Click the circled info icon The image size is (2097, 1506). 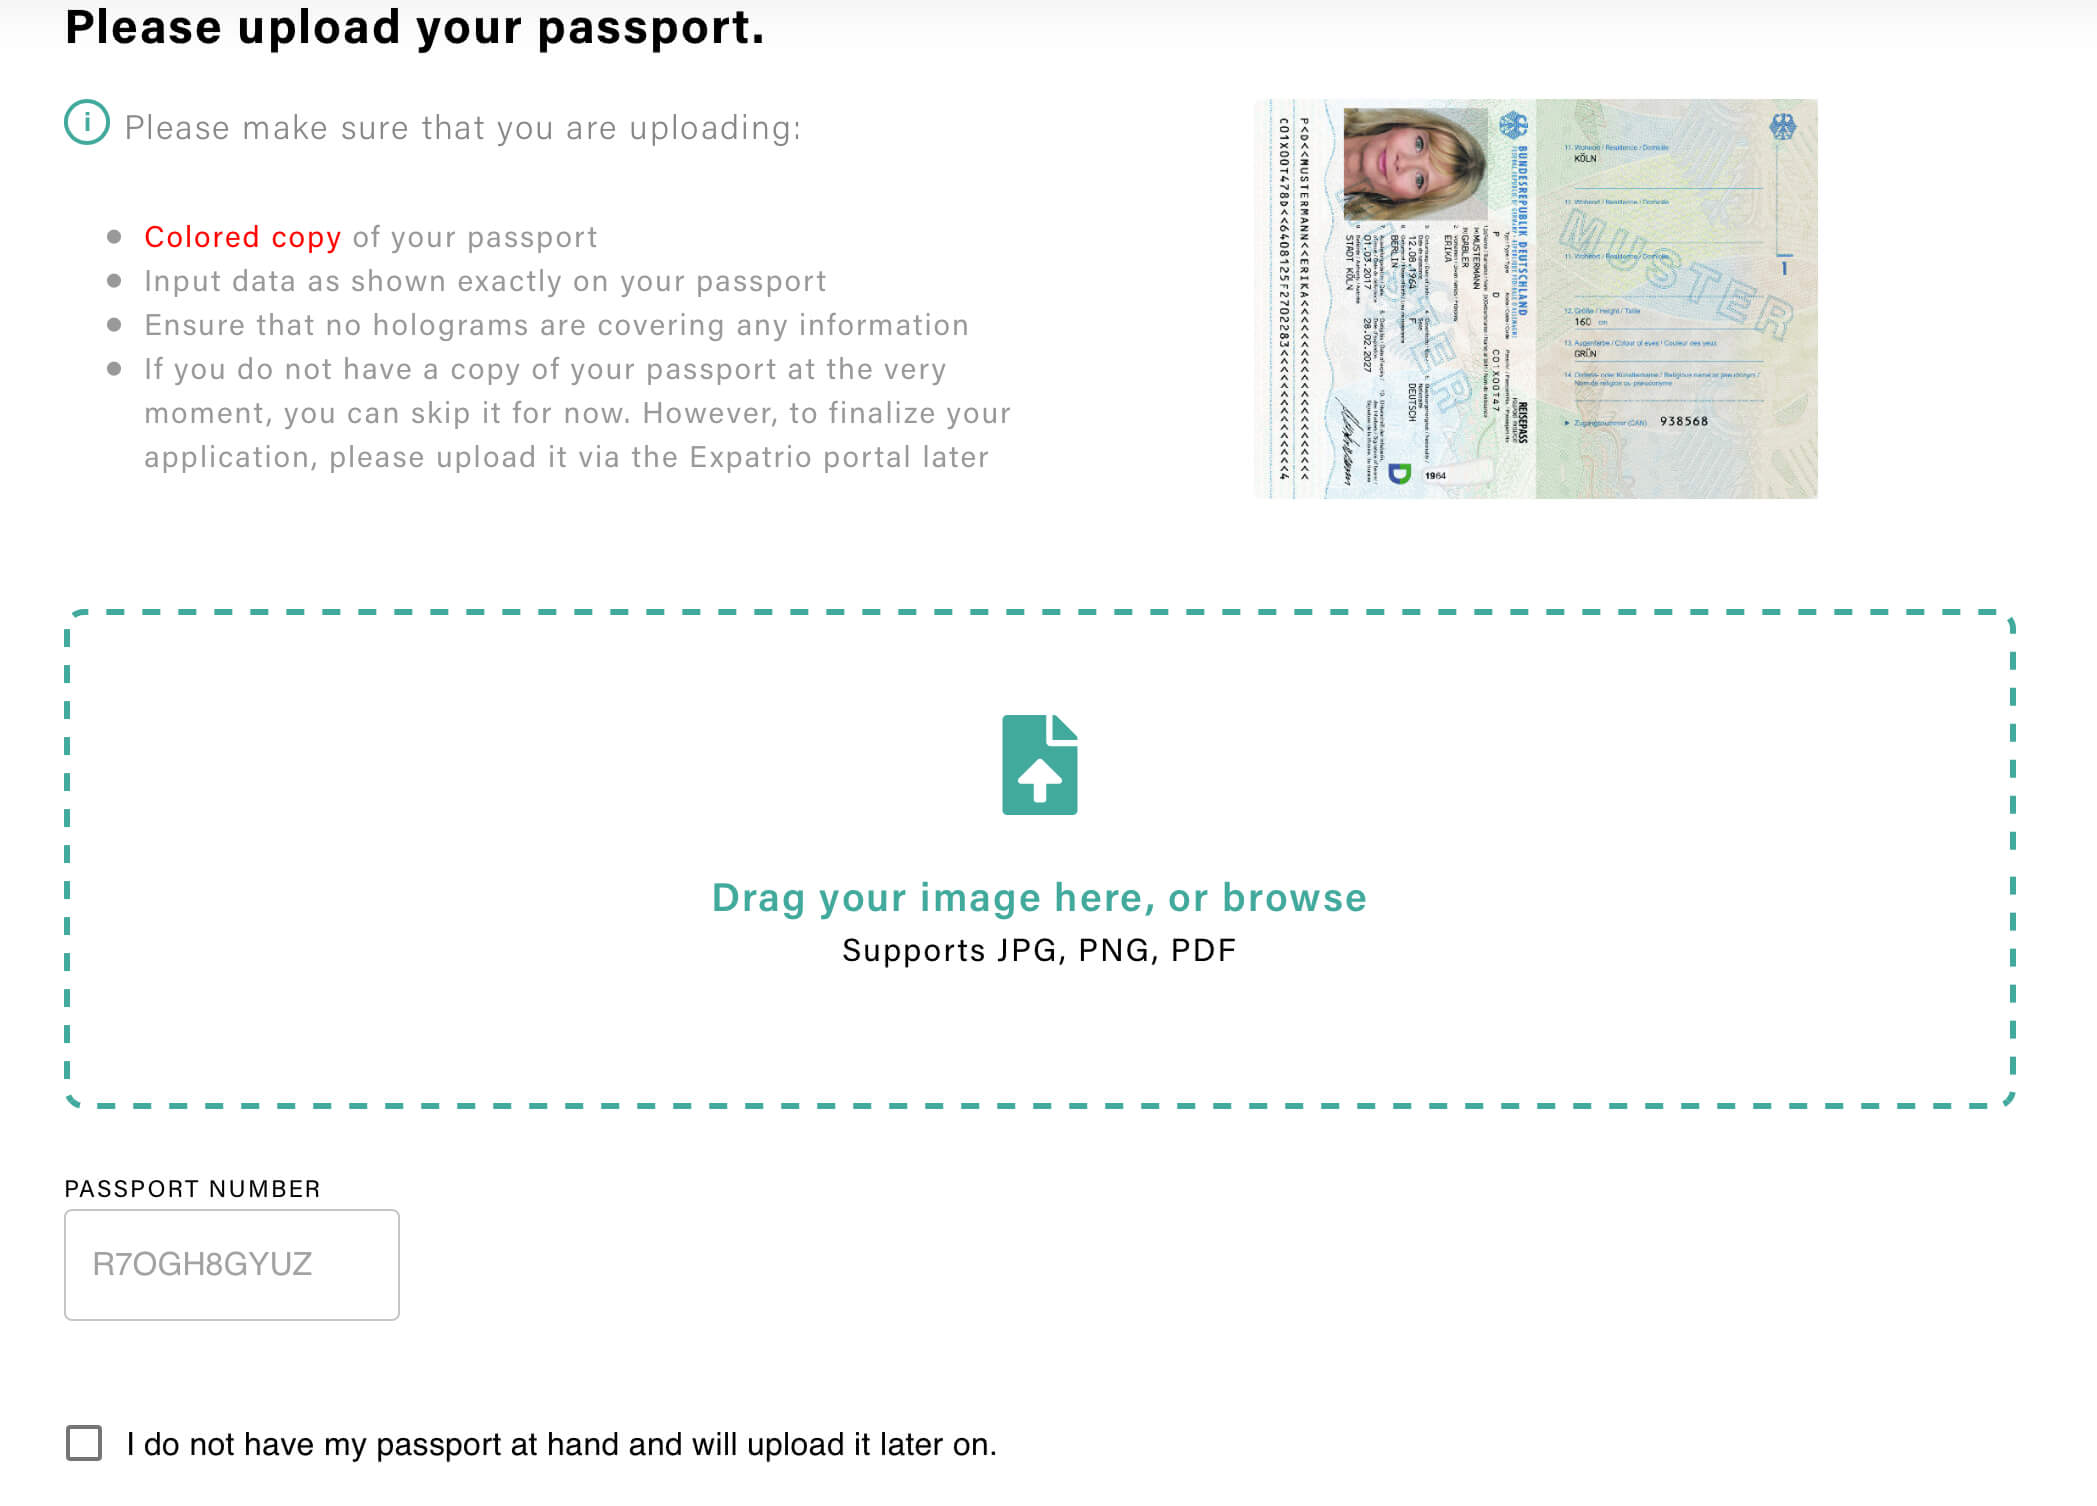tap(87, 123)
